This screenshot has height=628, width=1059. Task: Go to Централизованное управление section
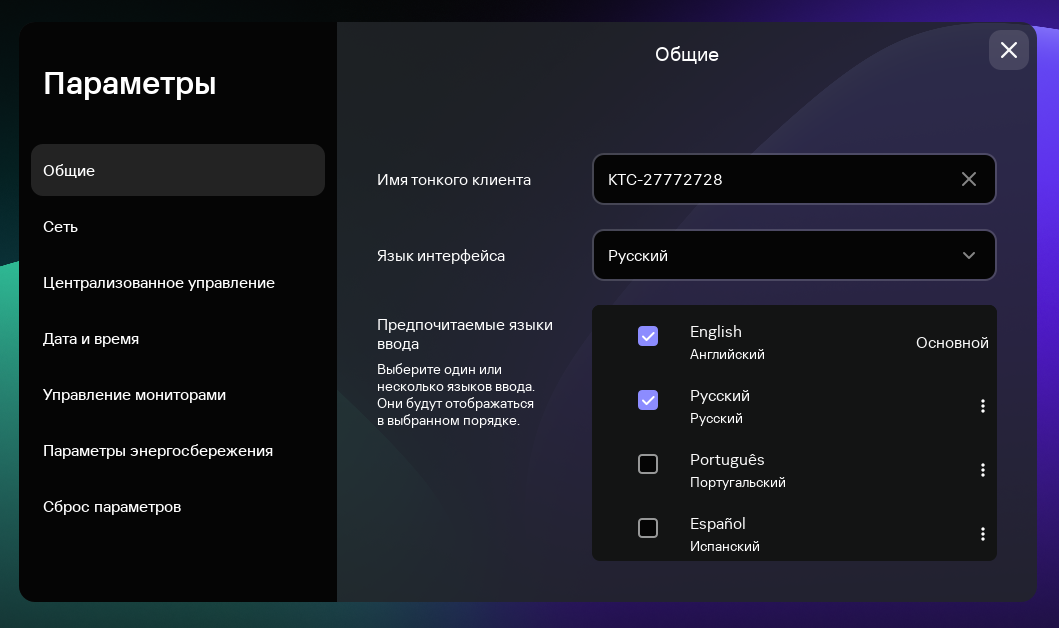pyautogui.click(x=159, y=283)
